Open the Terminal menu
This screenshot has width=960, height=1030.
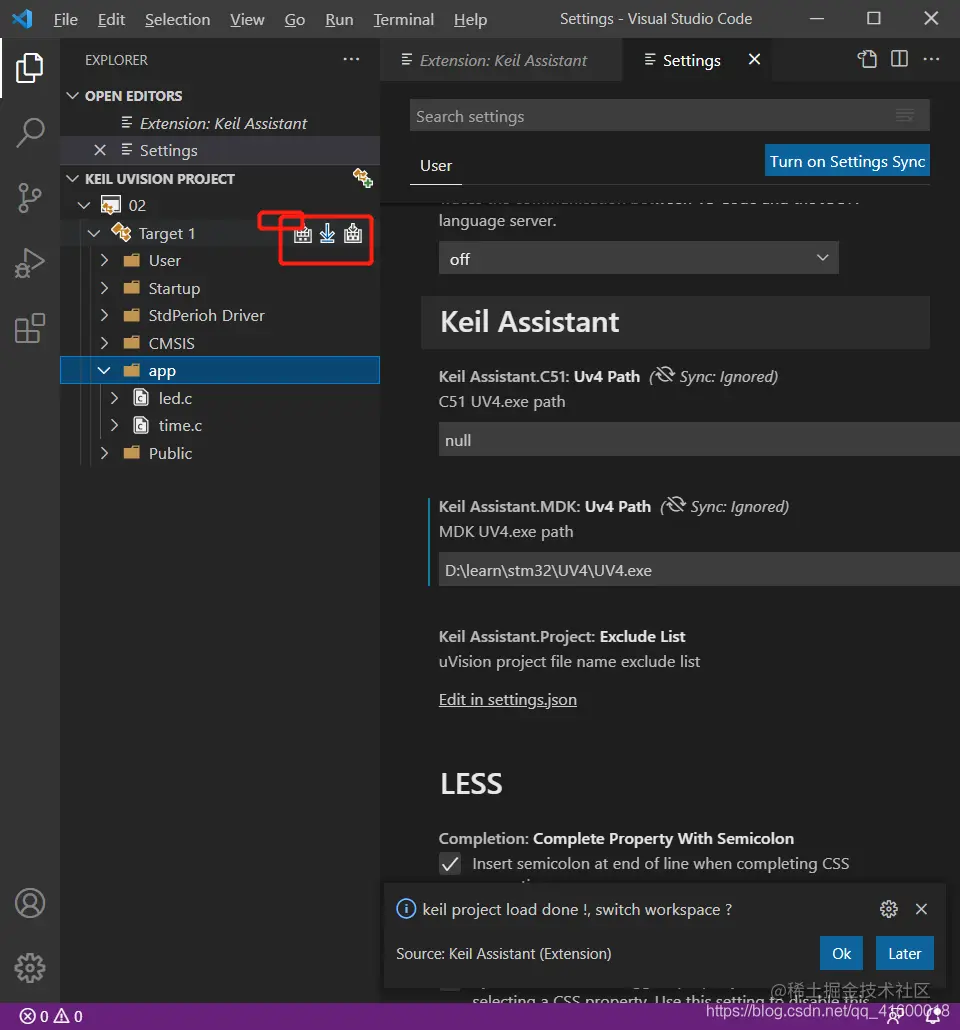[x=403, y=20]
